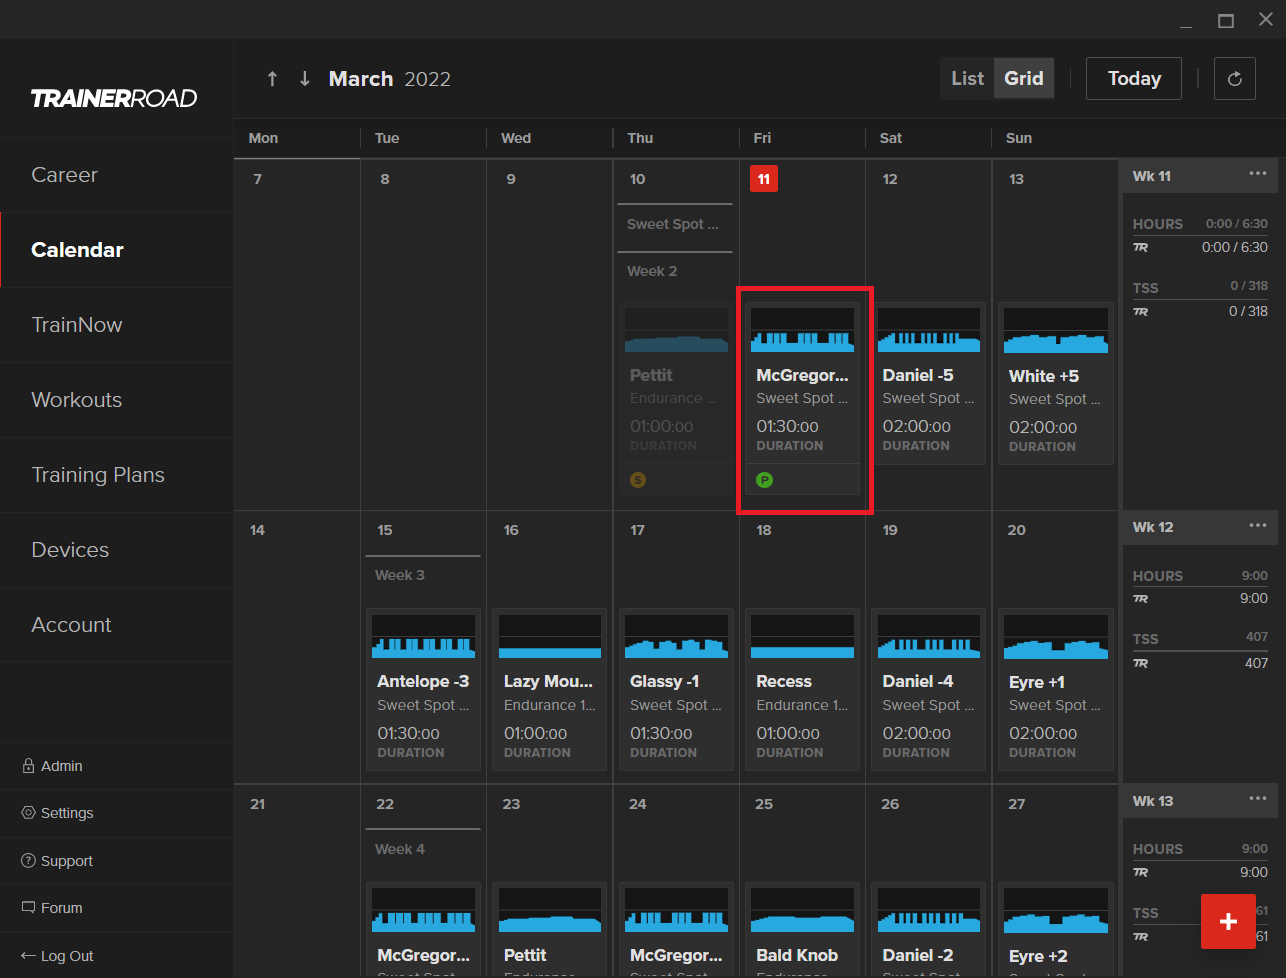Screen dimensions: 1286x978
Task: Go to previous month with up arrow
Action: [272, 79]
